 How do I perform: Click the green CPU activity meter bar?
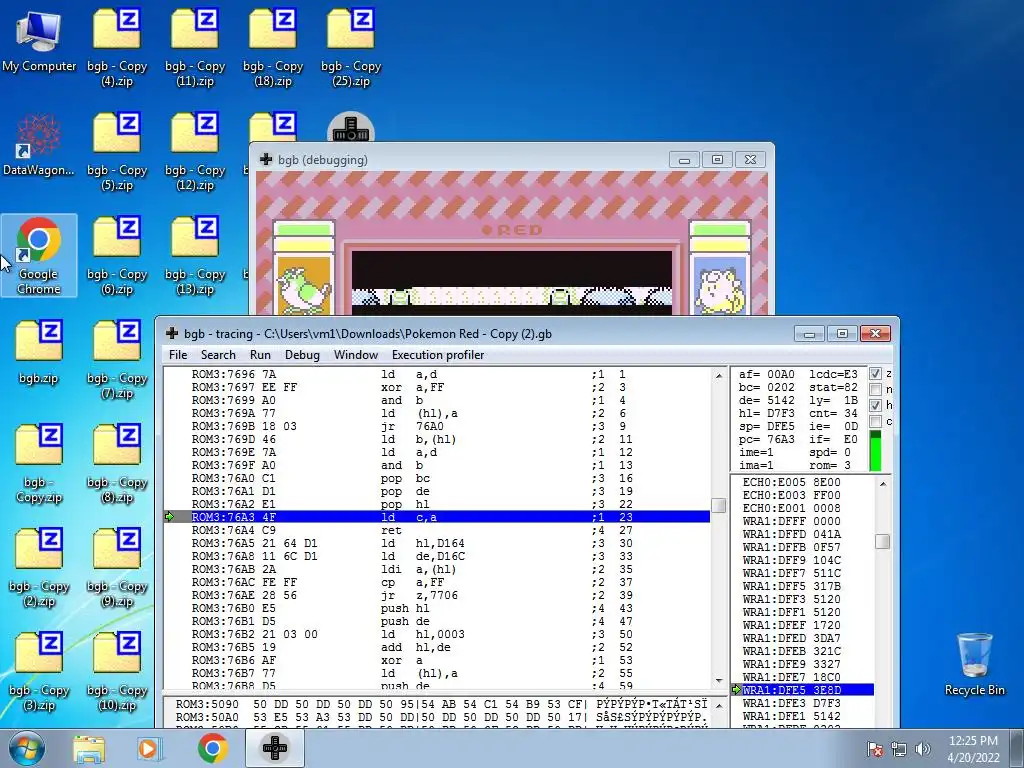pos(875,451)
